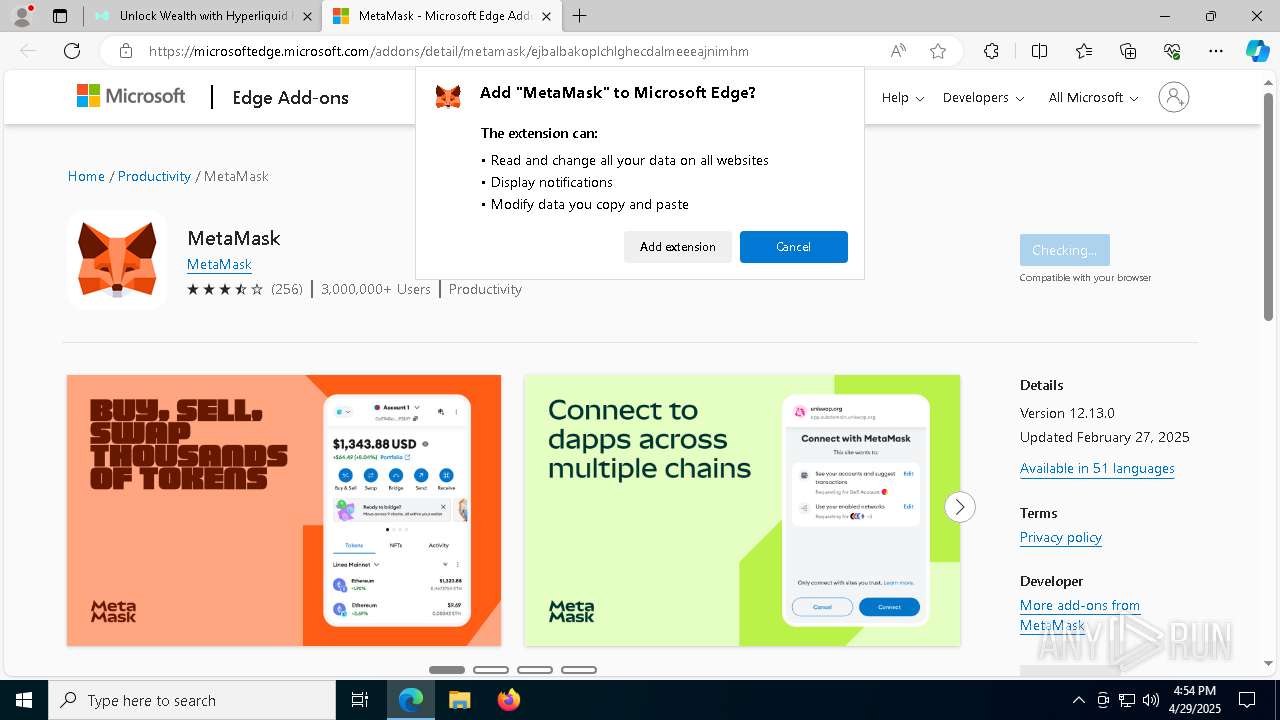Open the notification center icon
This screenshot has height=720, width=1280.
click(1247, 700)
